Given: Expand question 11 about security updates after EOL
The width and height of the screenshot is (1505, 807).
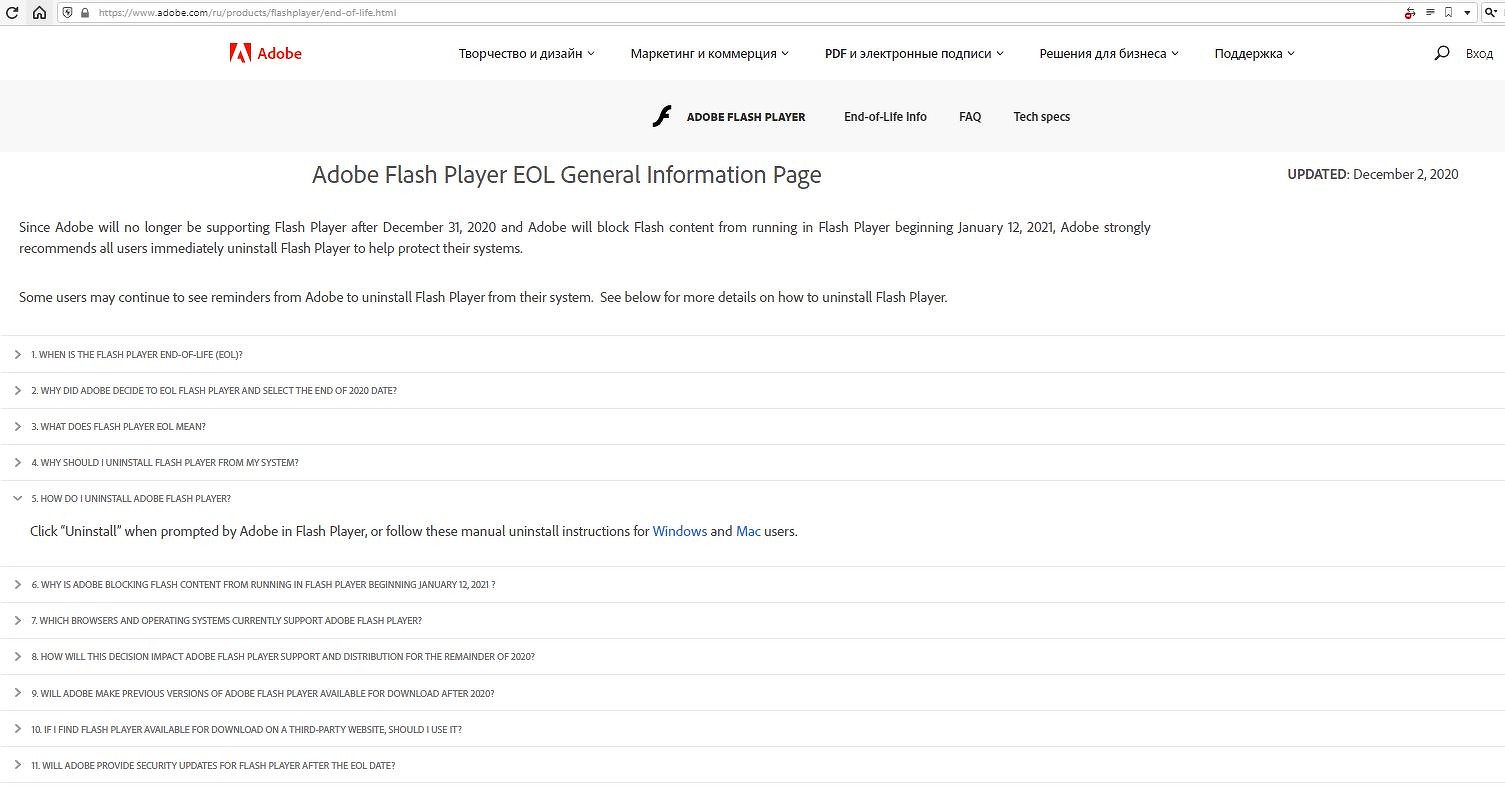Looking at the screenshot, I should tap(752, 765).
